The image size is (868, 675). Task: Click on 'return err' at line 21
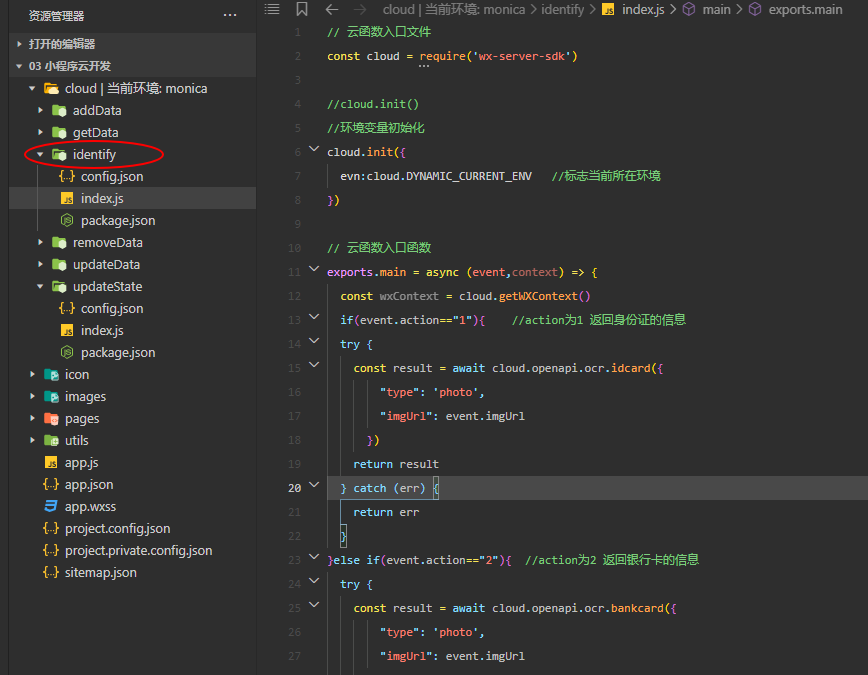(386, 512)
